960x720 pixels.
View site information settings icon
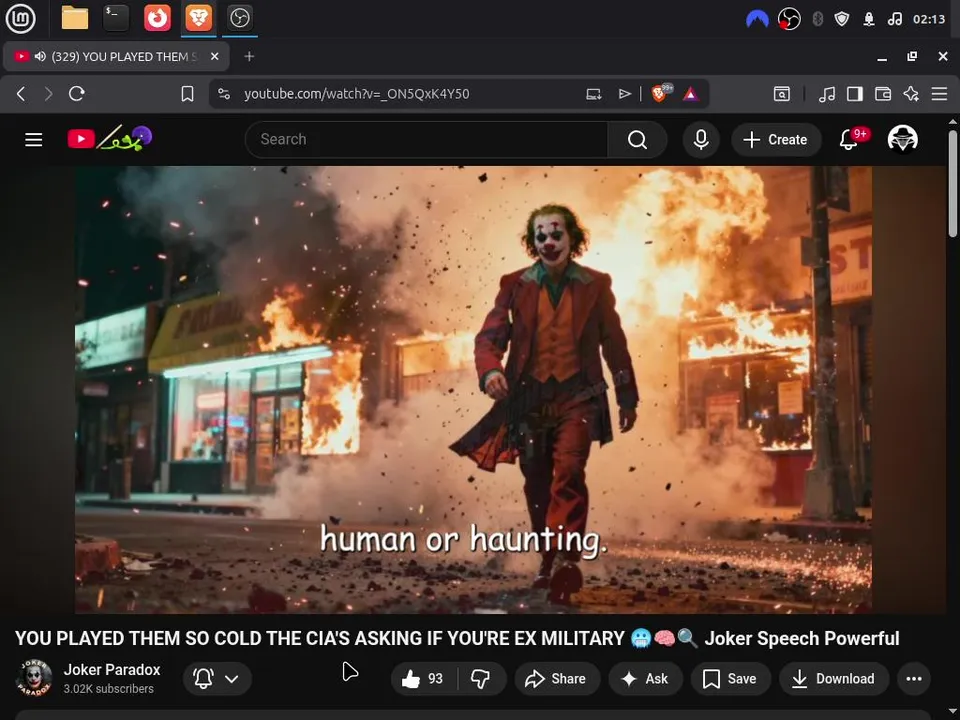tap(224, 94)
